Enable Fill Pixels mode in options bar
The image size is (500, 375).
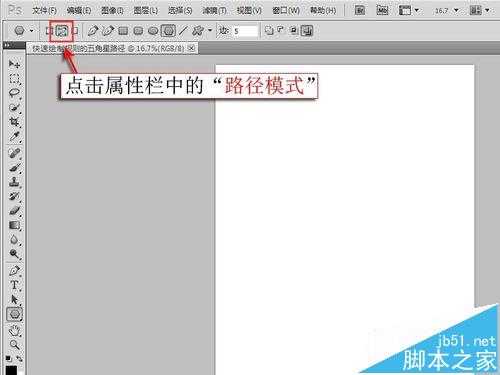click(x=75, y=31)
